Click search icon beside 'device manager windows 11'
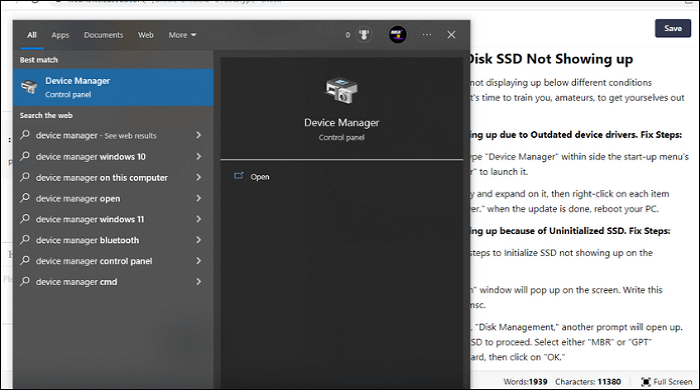The image size is (700, 390). 25,219
